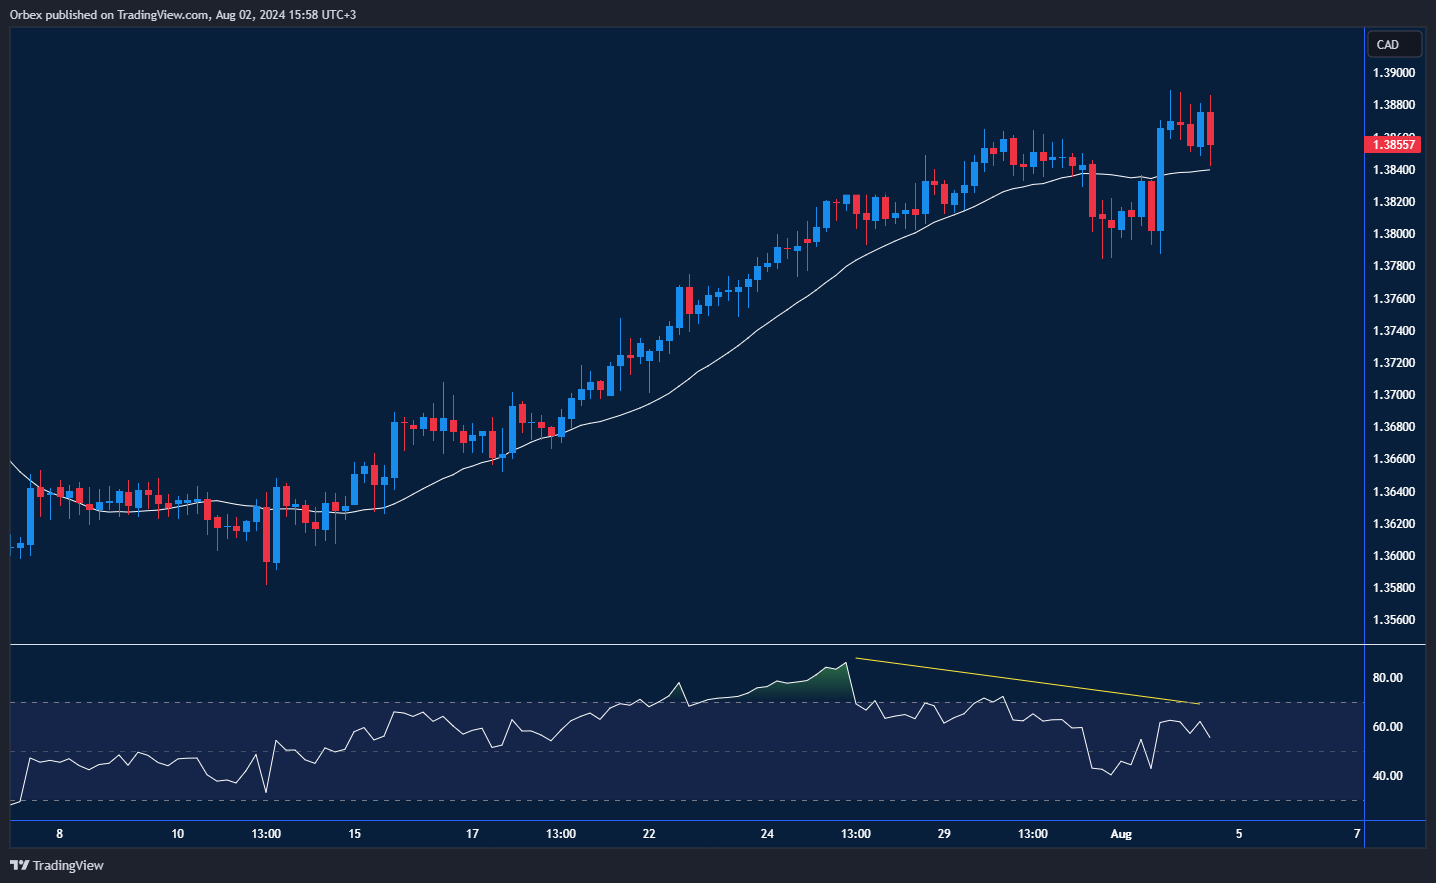1436x883 pixels.
Task: Click the 80.00 RSI scale label
Action: (1387, 678)
